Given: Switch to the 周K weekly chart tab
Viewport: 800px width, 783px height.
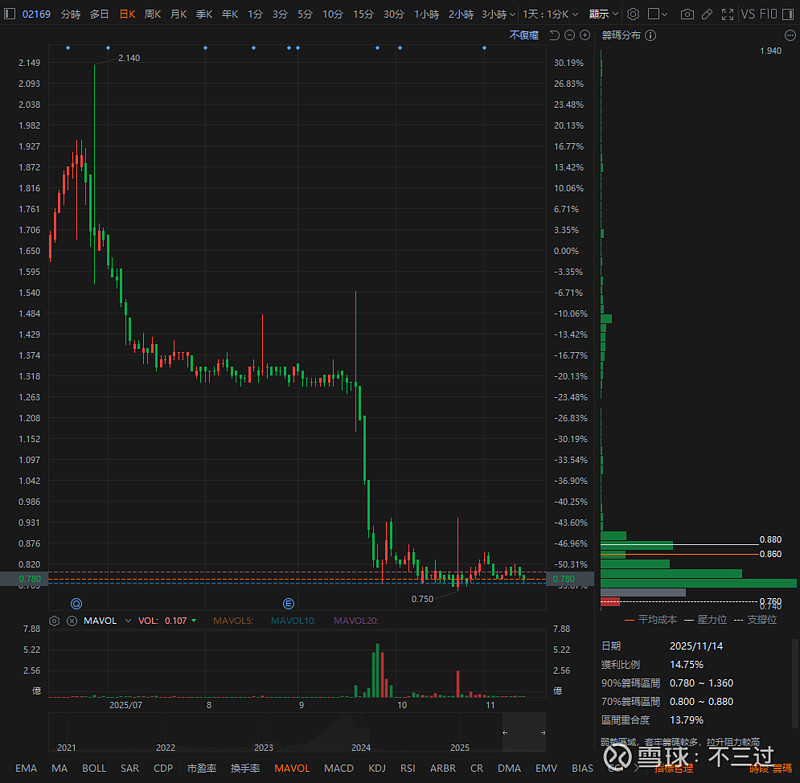Looking at the screenshot, I should coord(152,15).
